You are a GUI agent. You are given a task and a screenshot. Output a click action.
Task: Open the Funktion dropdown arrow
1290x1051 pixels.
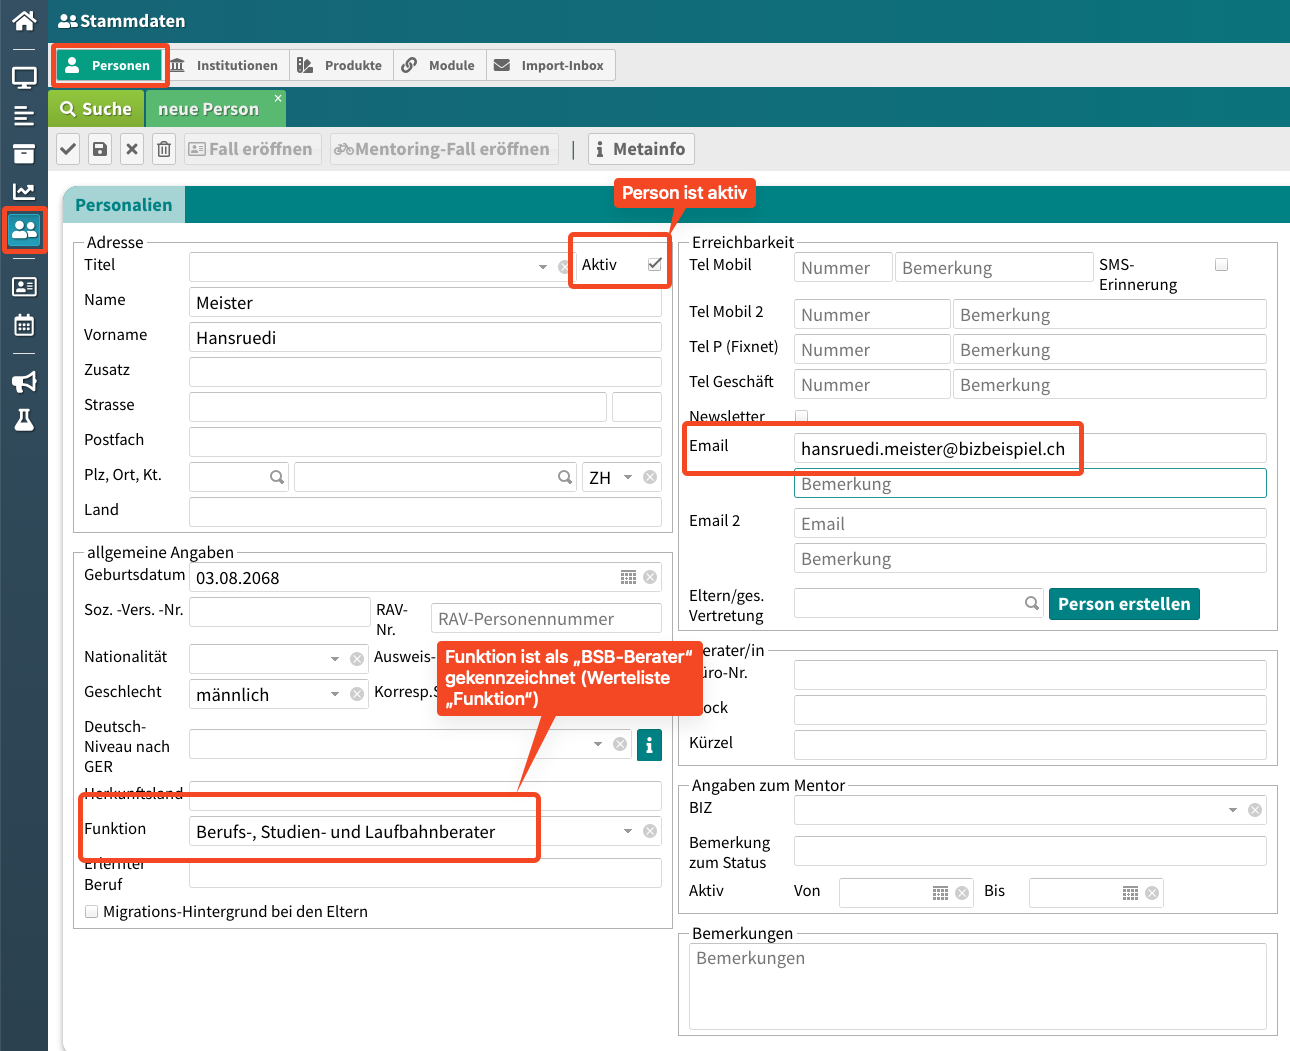click(x=628, y=831)
